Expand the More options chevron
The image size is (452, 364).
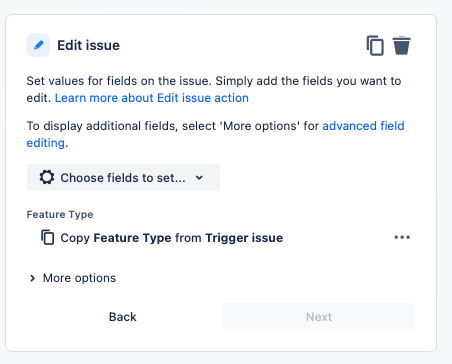pyautogui.click(x=32, y=278)
